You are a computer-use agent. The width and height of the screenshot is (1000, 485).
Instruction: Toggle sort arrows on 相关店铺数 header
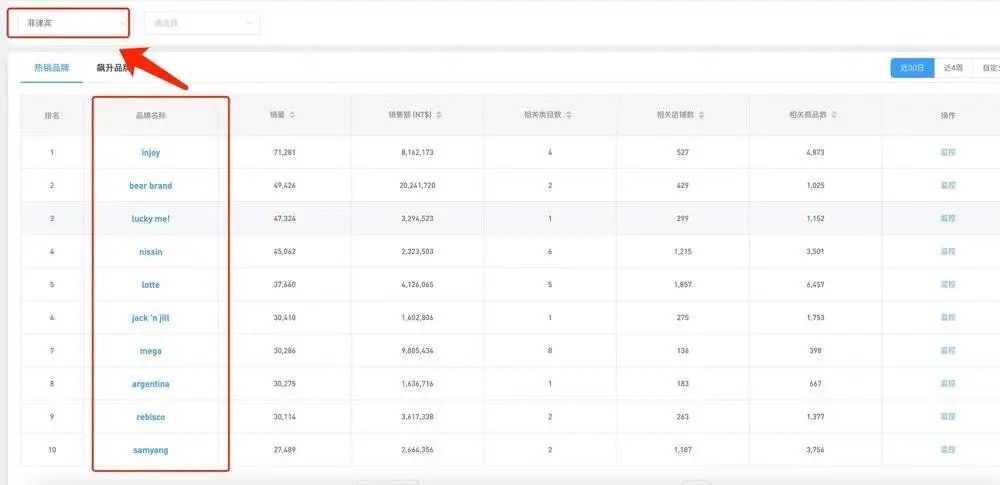click(x=702, y=115)
